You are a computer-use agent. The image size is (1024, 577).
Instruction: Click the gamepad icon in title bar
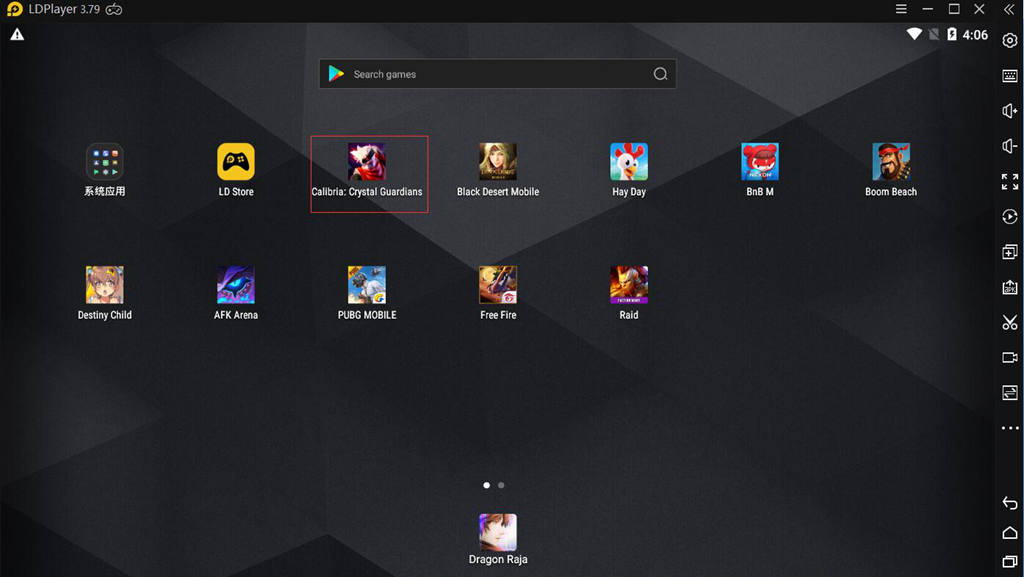[114, 9]
